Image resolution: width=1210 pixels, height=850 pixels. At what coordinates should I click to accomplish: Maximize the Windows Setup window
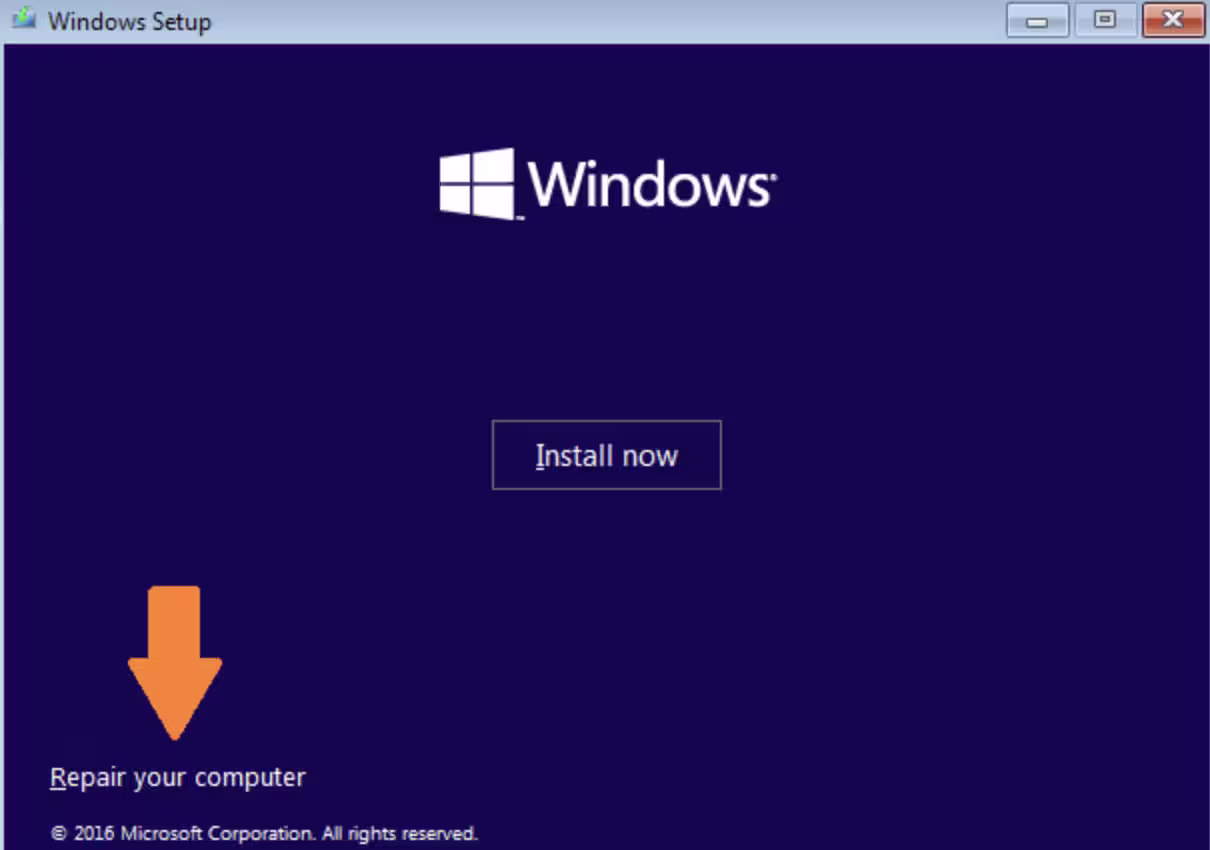[x=1105, y=19]
